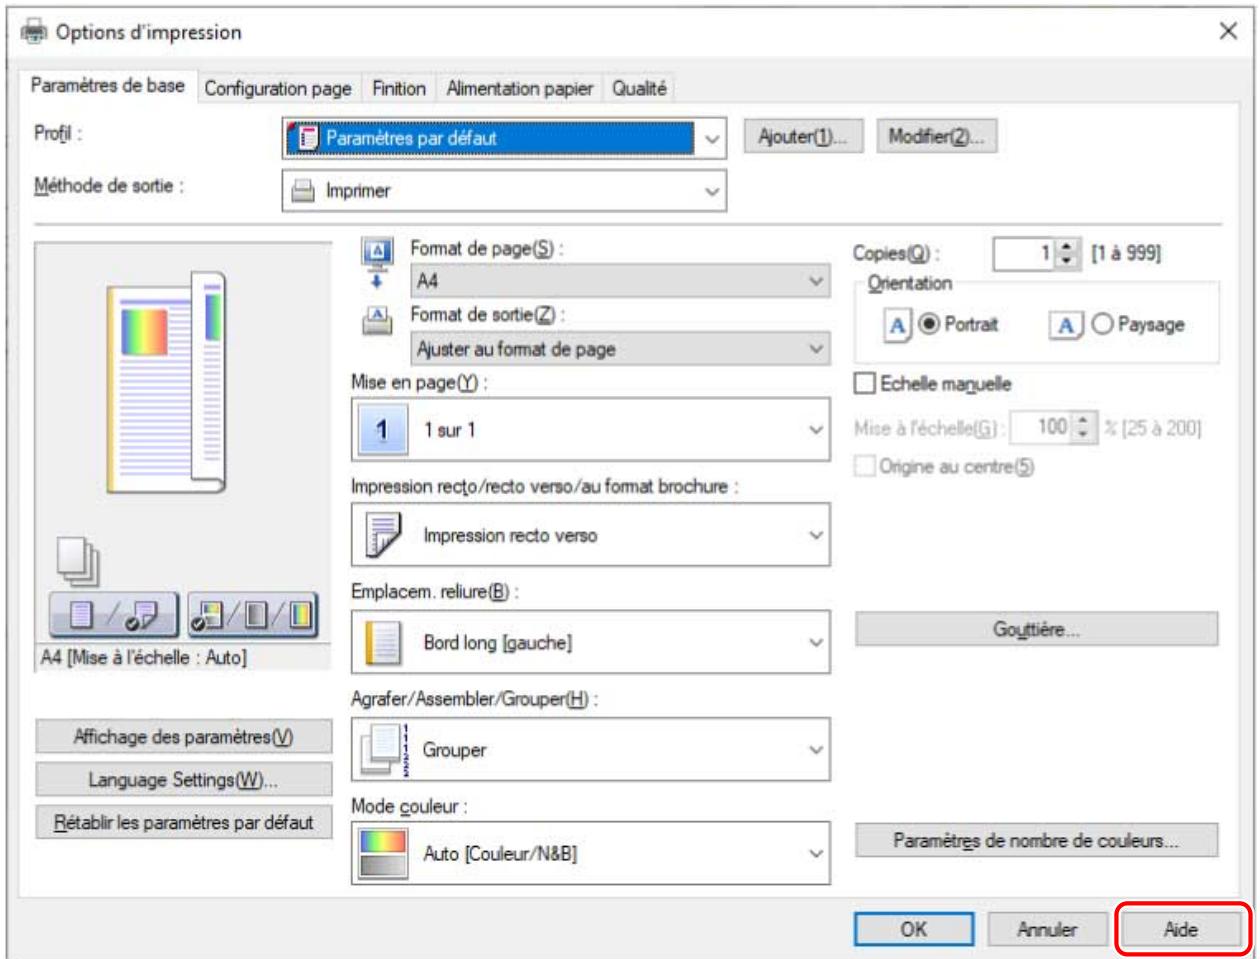
Task: Expand the Format de sortie dropdown
Action: click(620, 349)
